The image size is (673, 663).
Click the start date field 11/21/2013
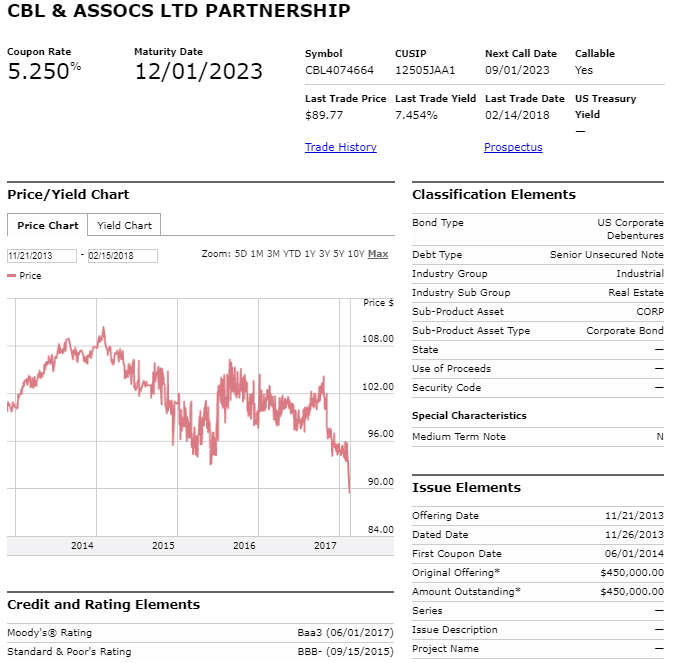[42, 256]
